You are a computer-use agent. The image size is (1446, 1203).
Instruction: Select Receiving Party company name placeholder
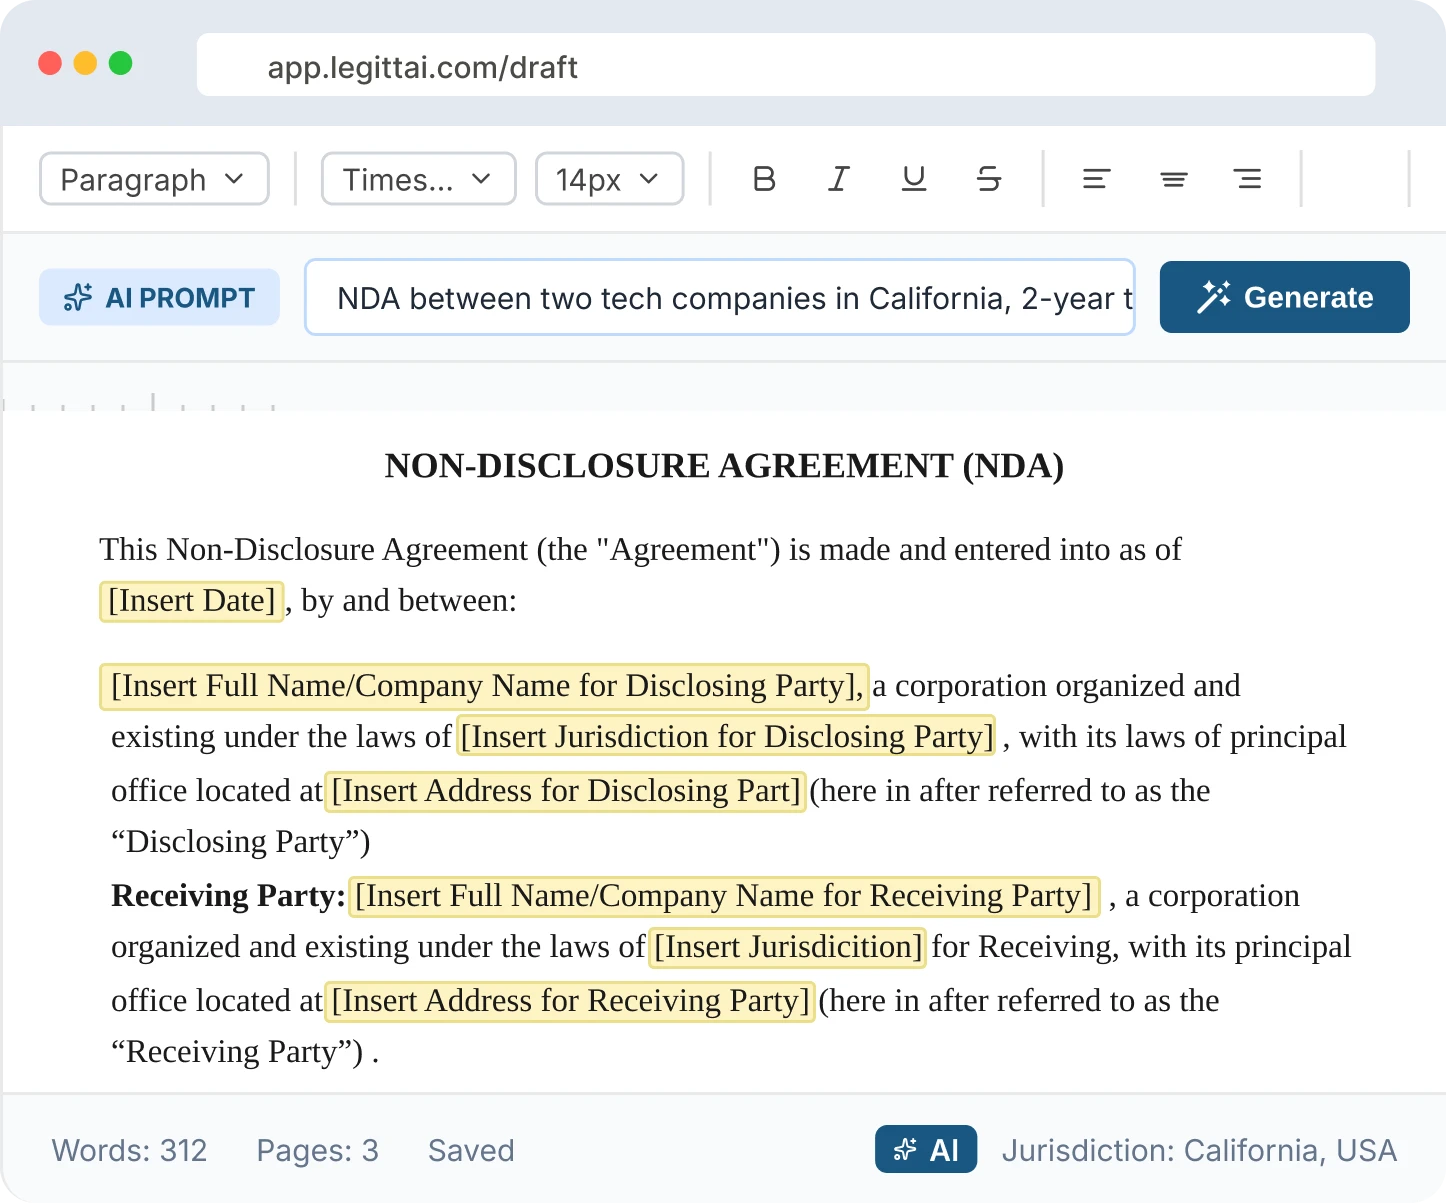point(724,896)
